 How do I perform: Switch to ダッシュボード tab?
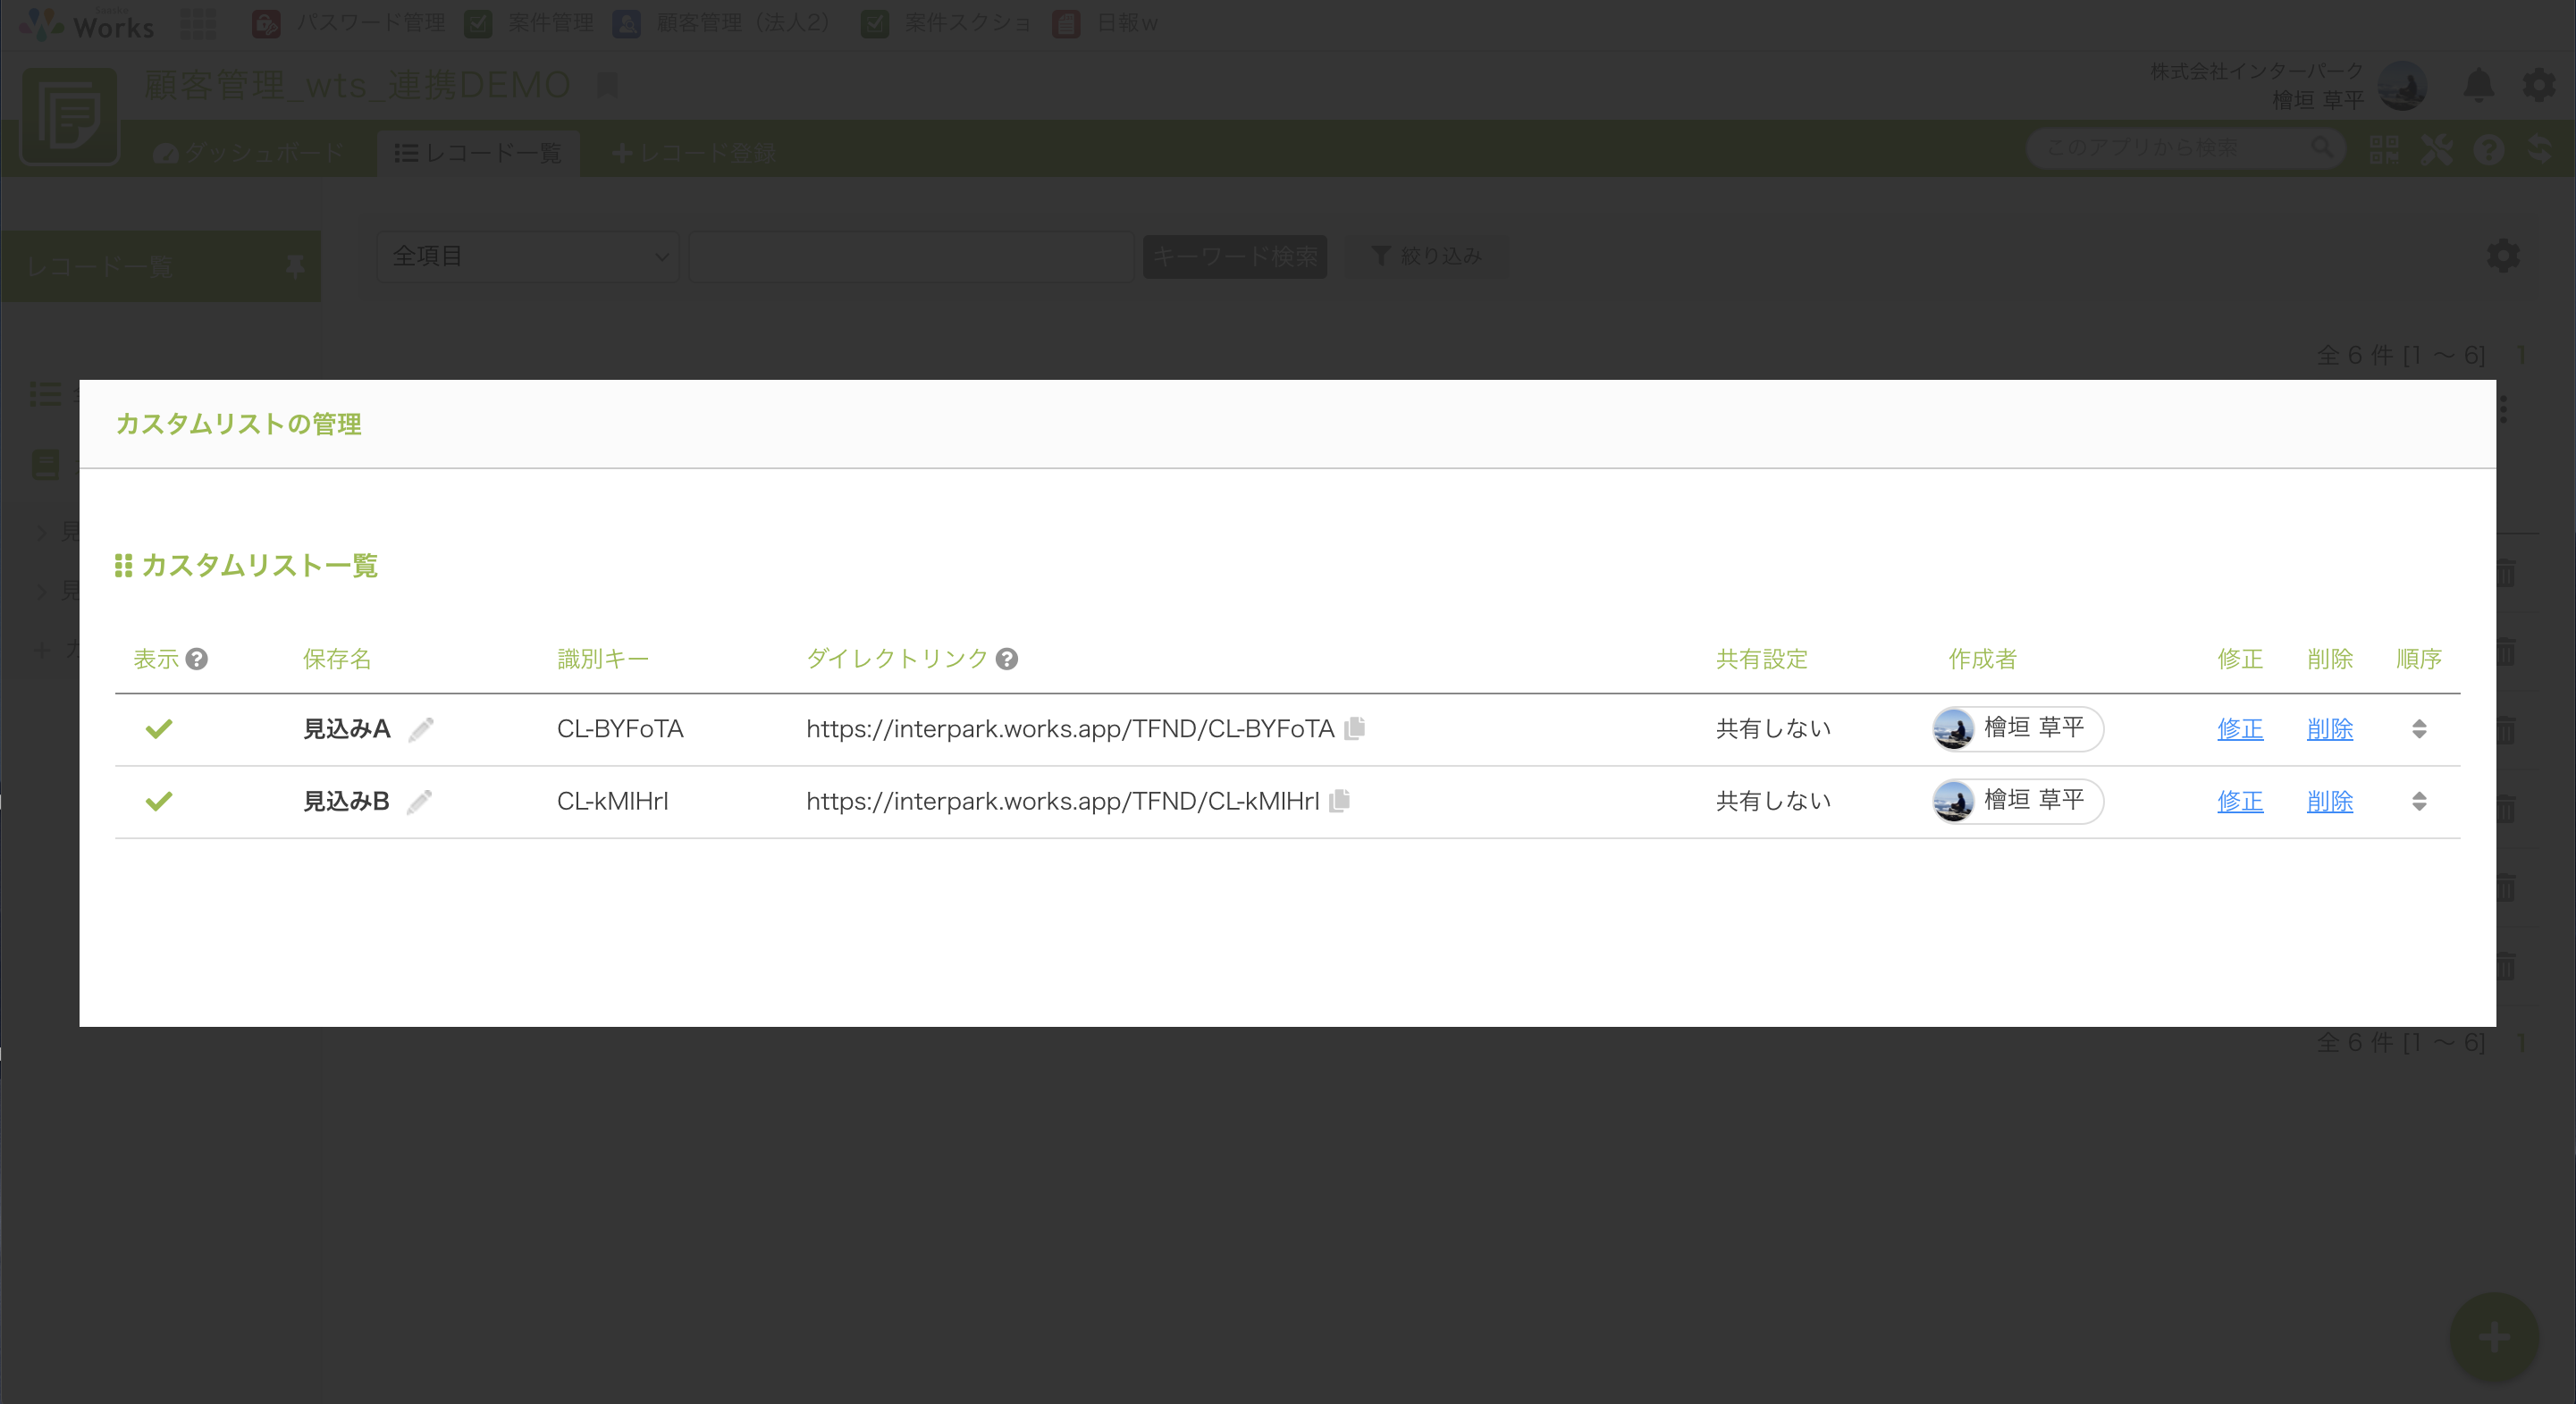point(249,153)
